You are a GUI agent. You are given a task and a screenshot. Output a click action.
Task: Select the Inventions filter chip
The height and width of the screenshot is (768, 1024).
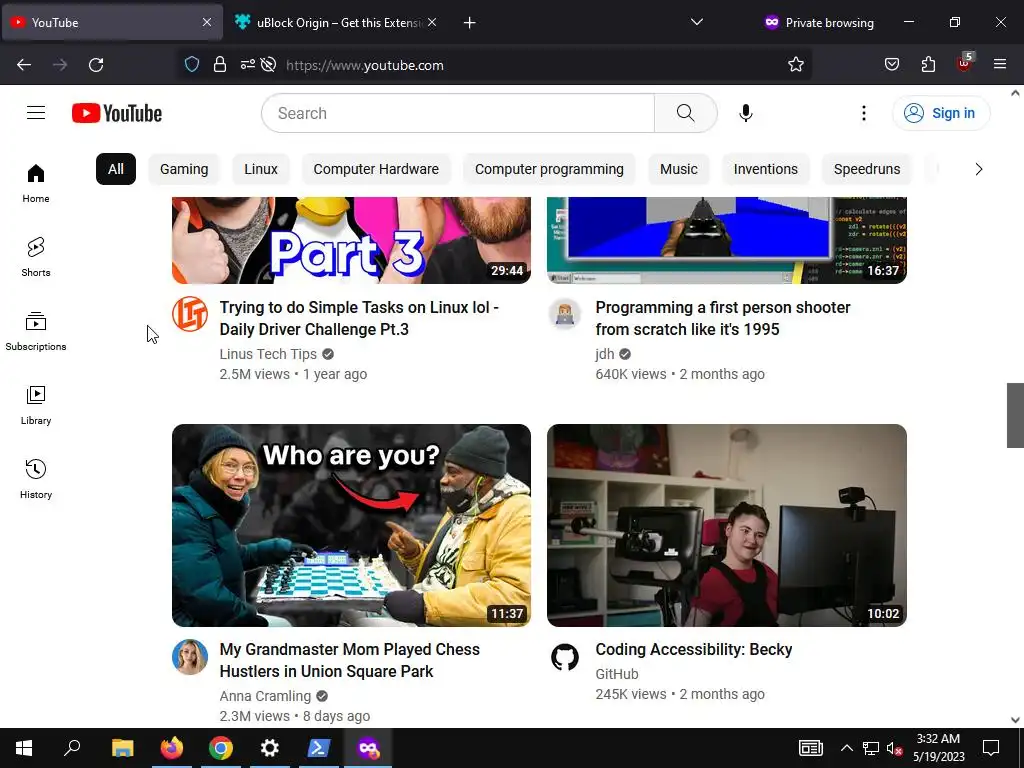click(765, 169)
